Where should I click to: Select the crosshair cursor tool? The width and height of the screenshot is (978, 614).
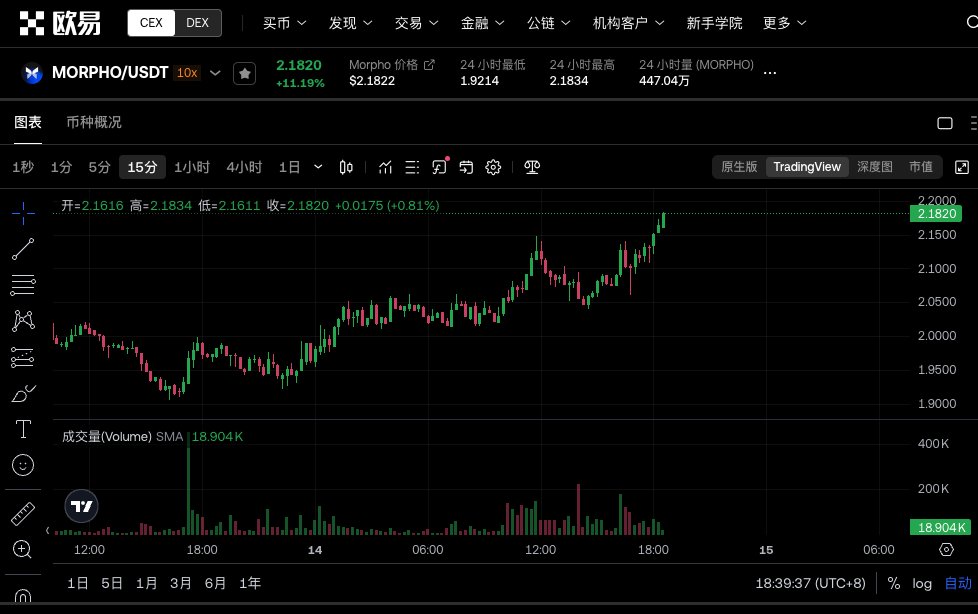(x=23, y=213)
